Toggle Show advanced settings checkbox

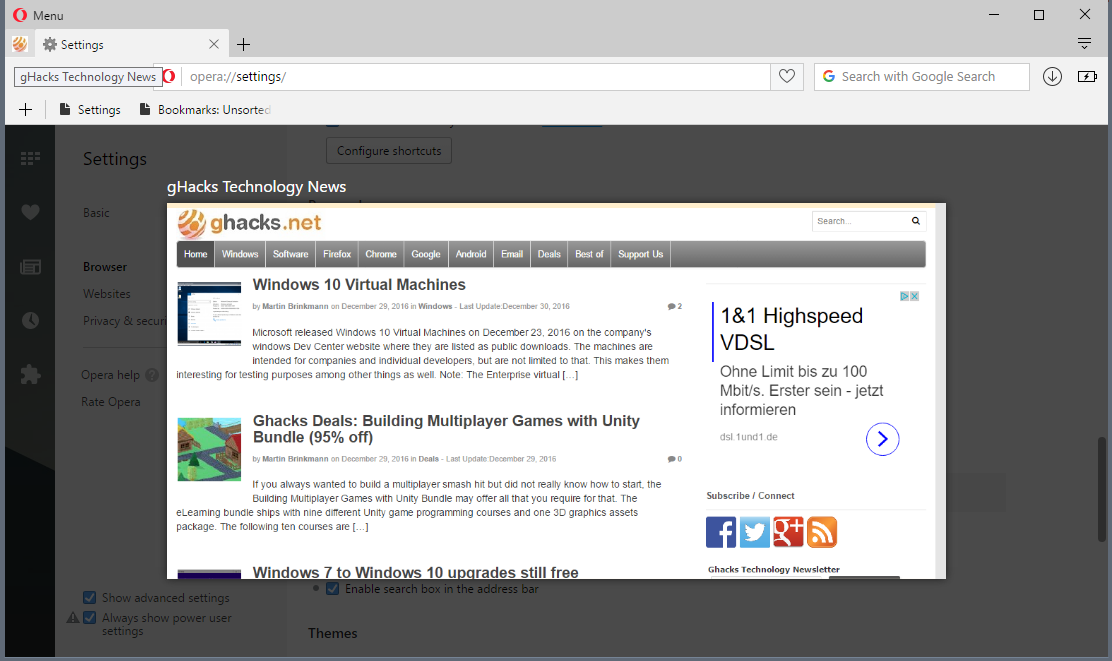pyautogui.click(x=89, y=598)
